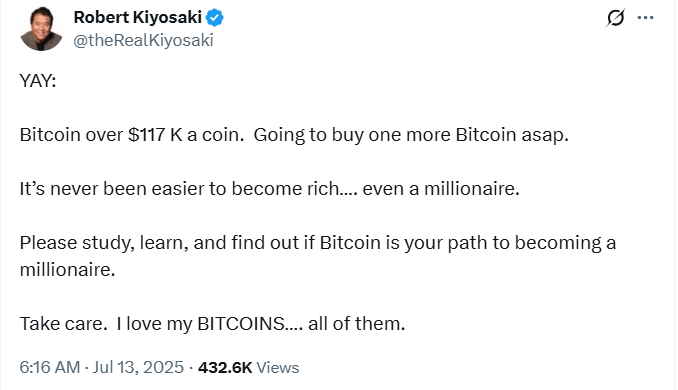Click 'Please study, learn, and find out' line
Image resolution: width=678 pixels, height=390 pixels.
318,243
